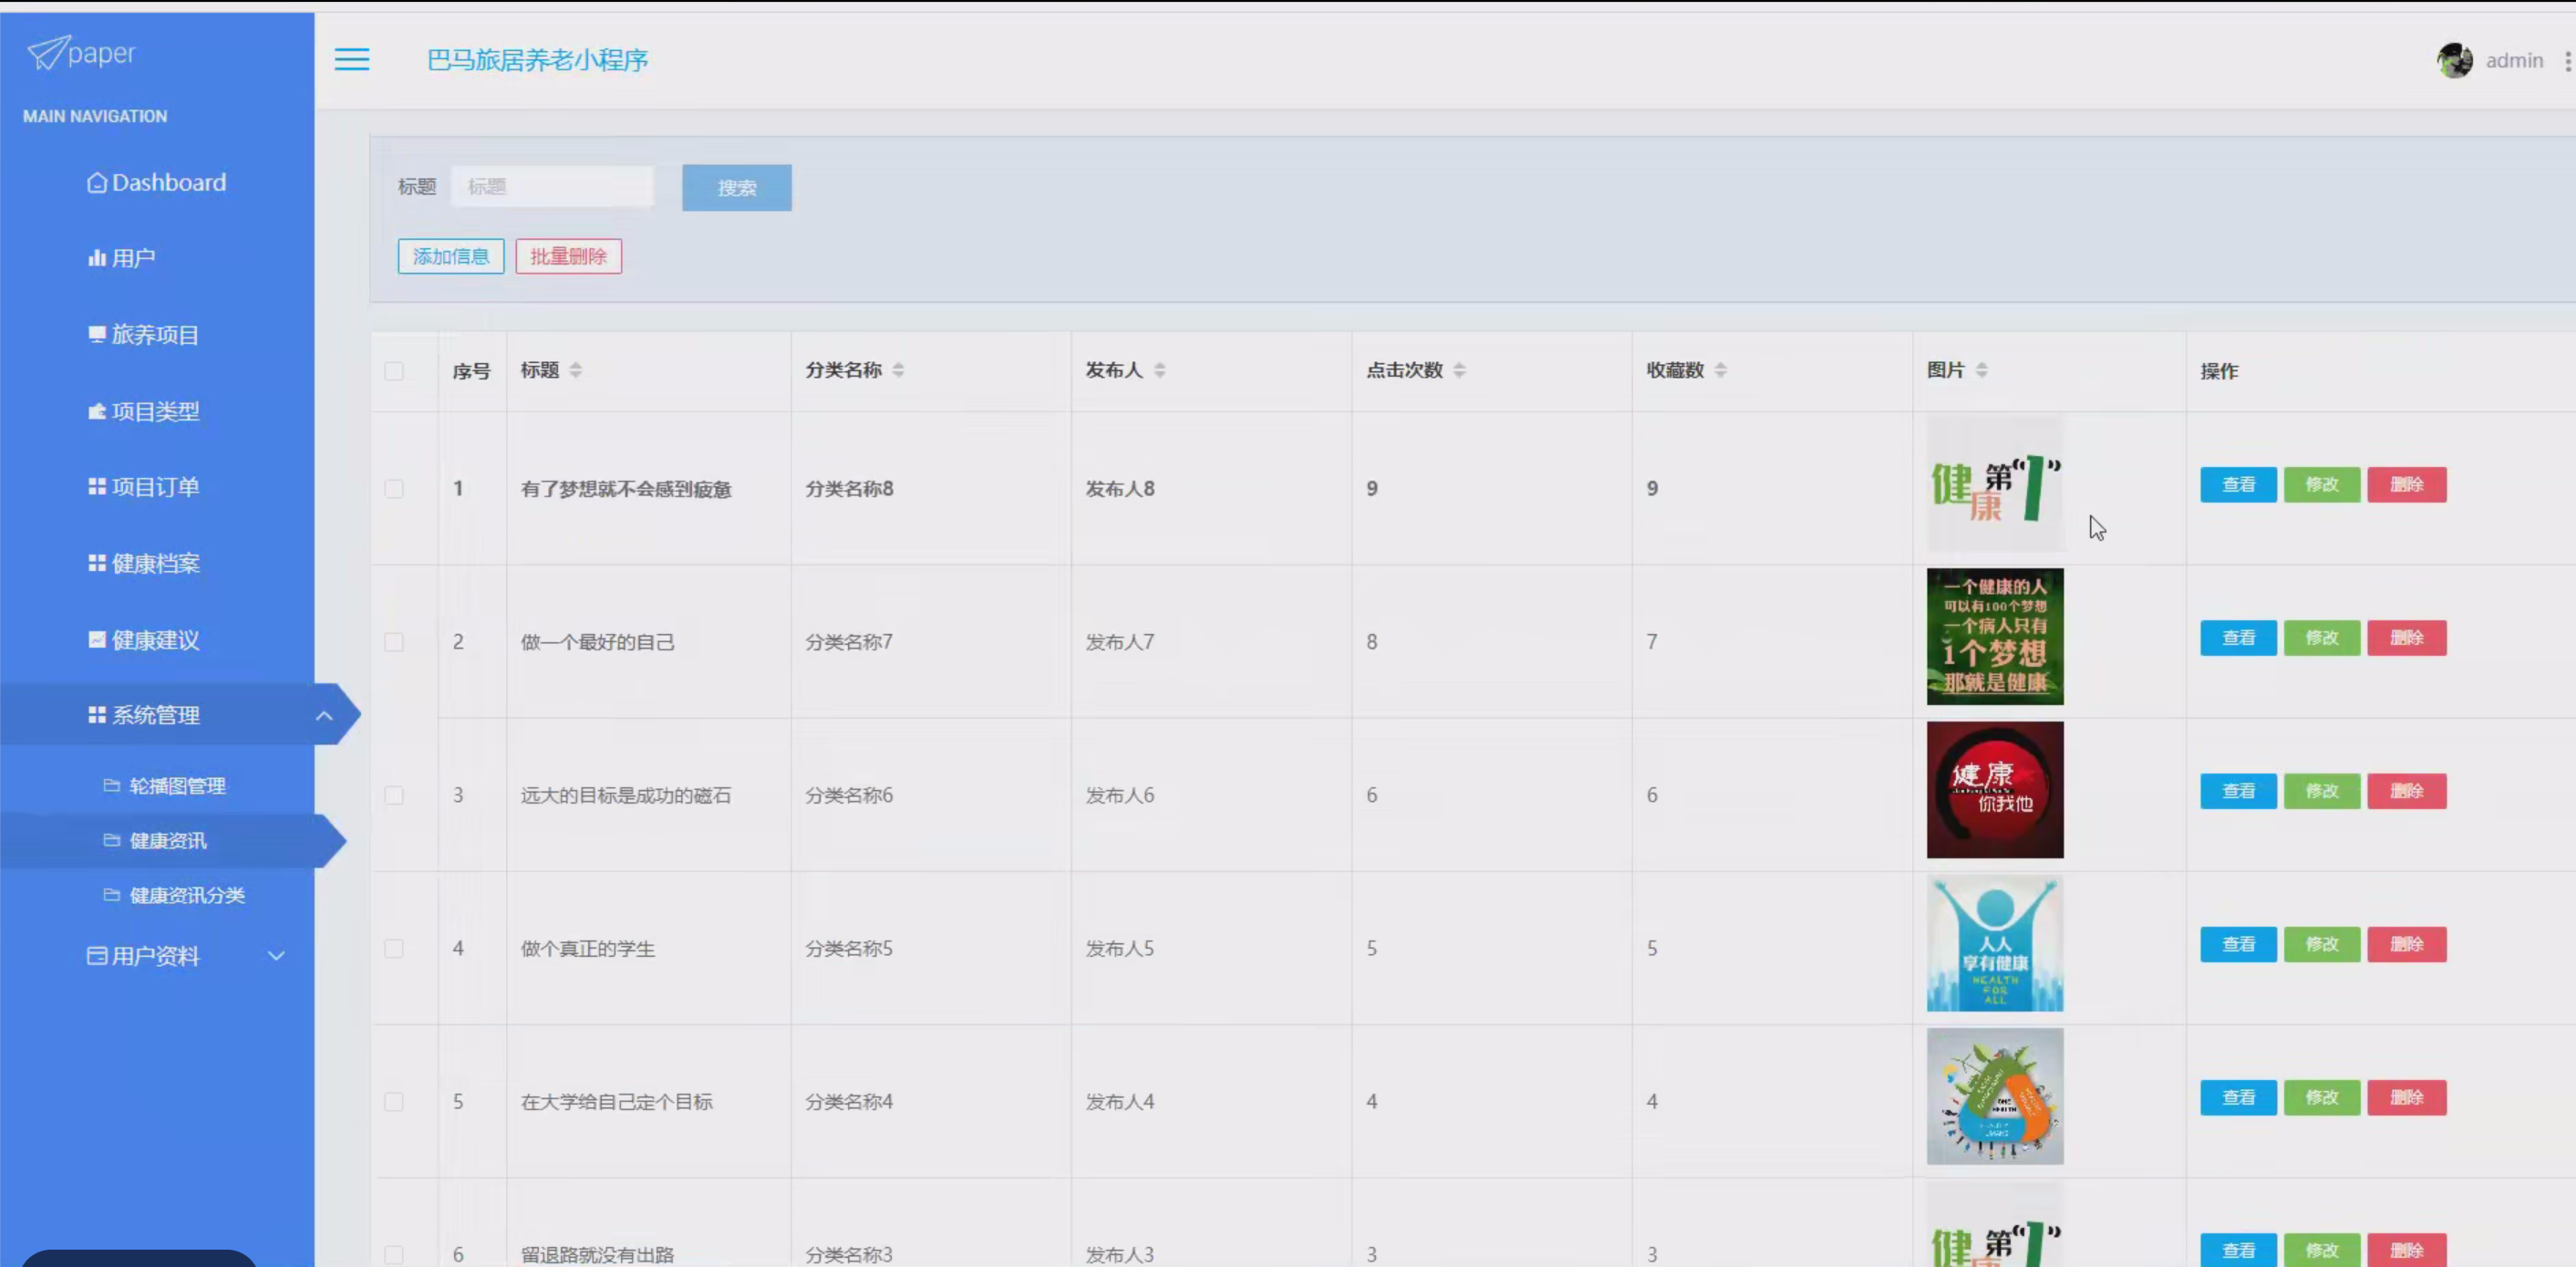Image resolution: width=2576 pixels, height=1267 pixels.
Task: Sort by 收藏数 column arrows
Action: tap(1720, 370)
